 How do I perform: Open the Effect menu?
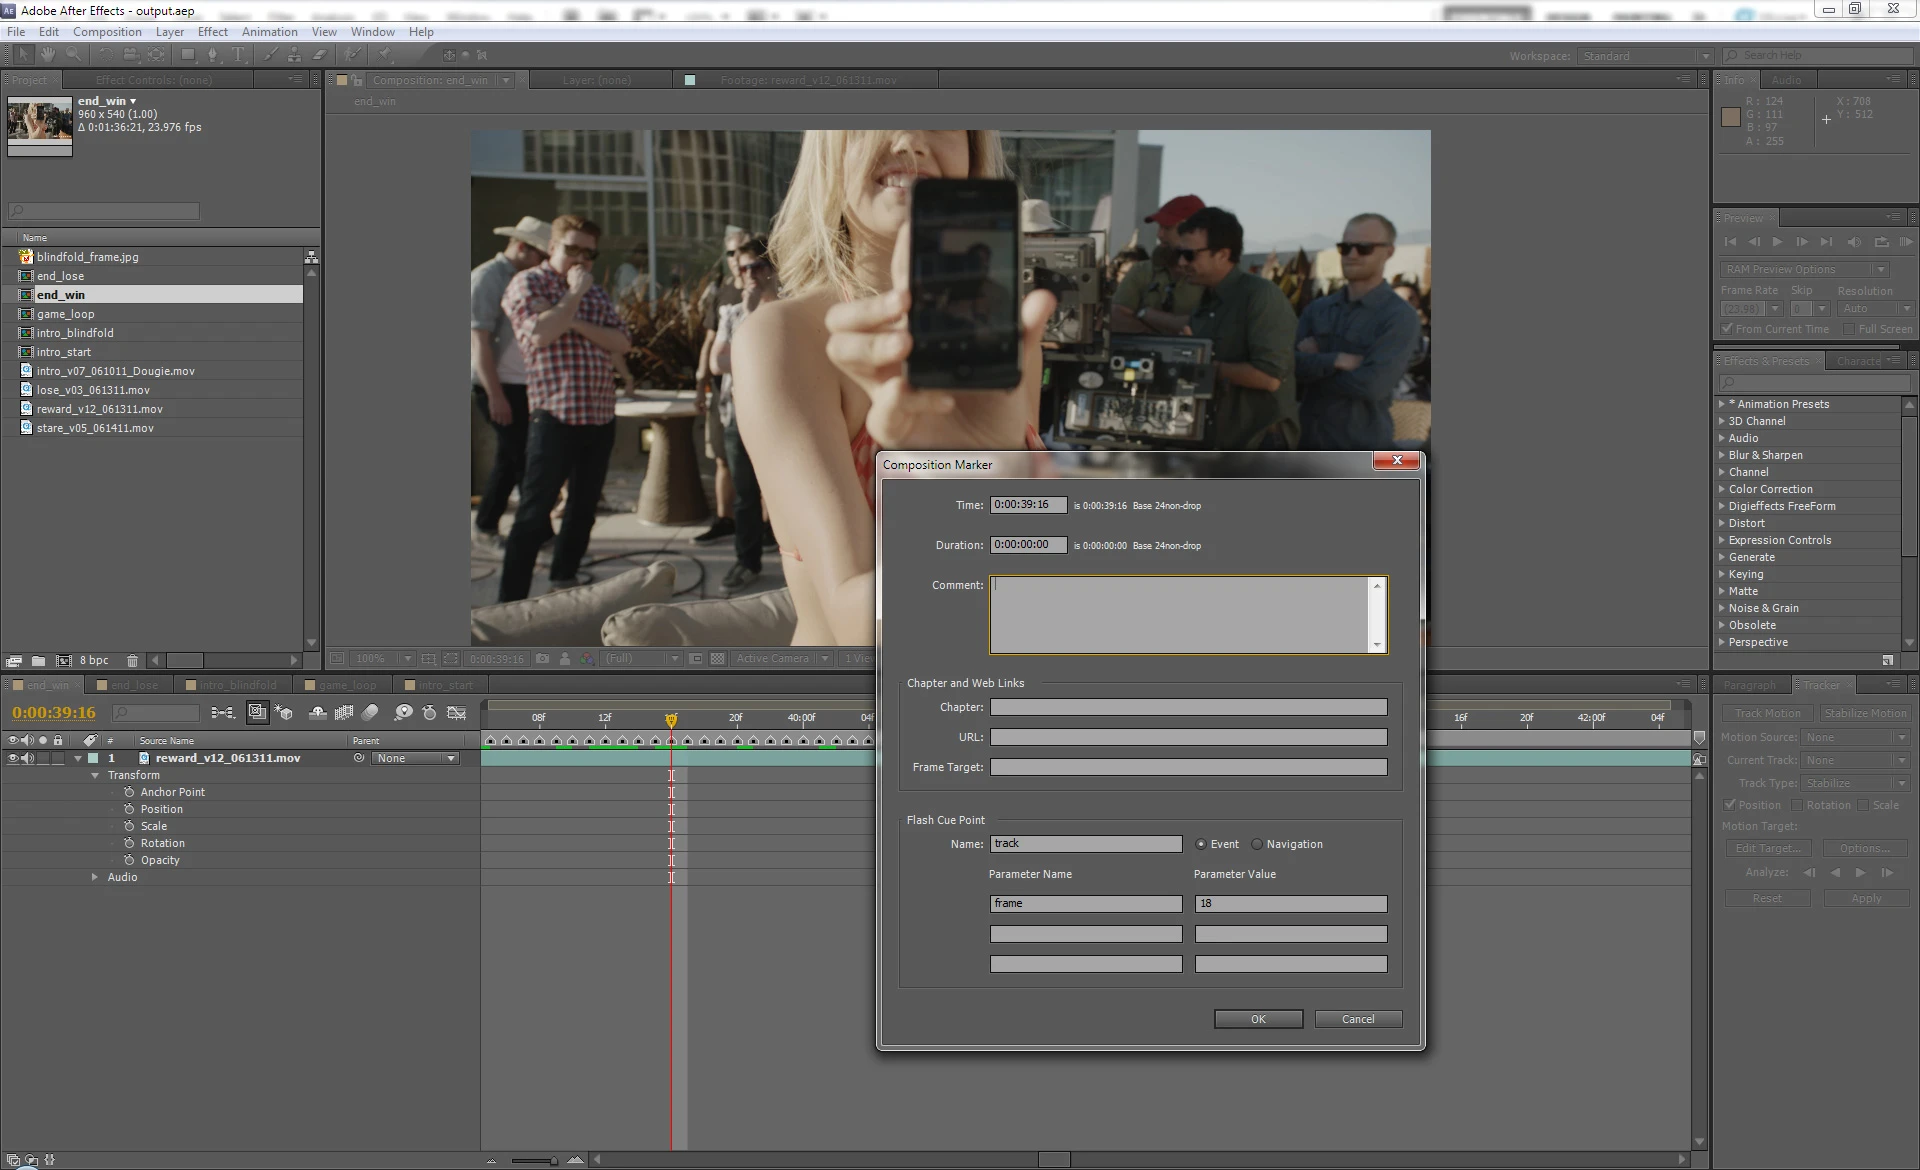[x=213, y=32]
